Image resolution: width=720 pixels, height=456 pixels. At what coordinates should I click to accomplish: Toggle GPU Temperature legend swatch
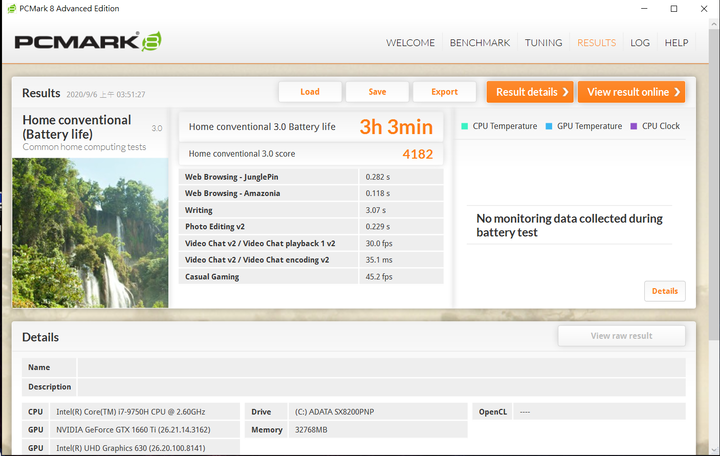(549, 126)
